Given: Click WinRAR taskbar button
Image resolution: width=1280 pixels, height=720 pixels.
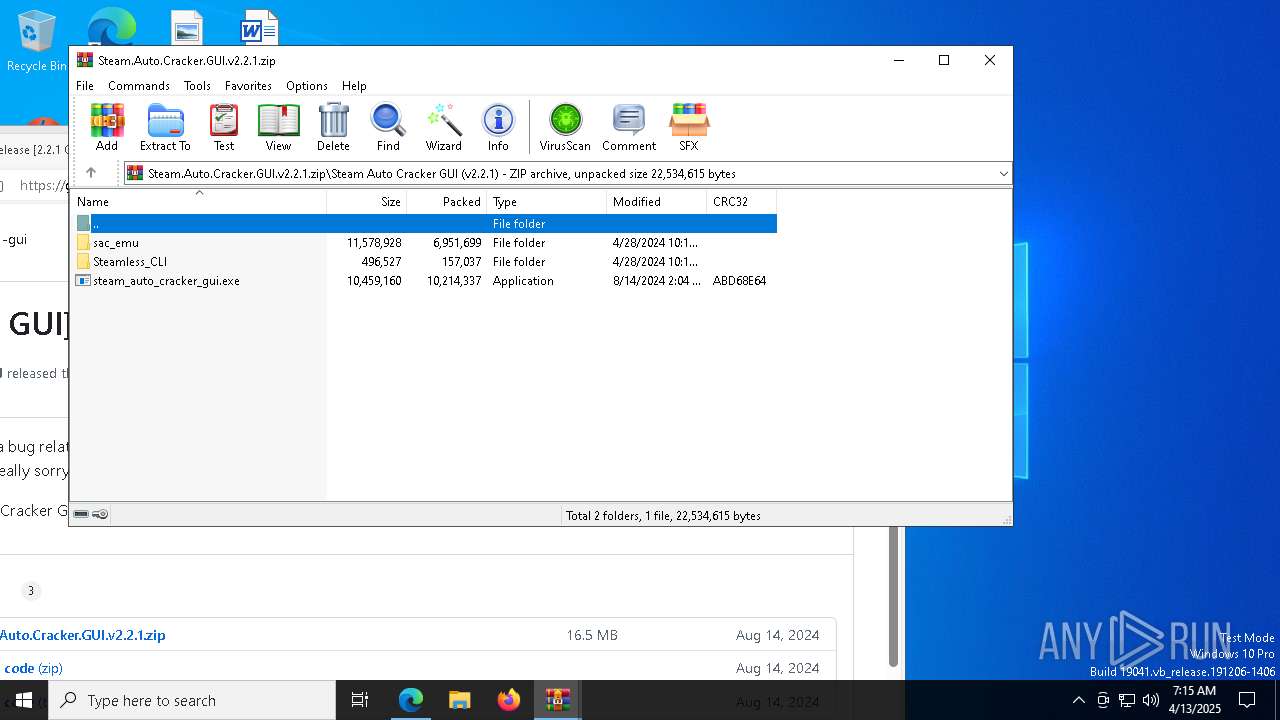Looking at the screenshot, I should point(557,700).
